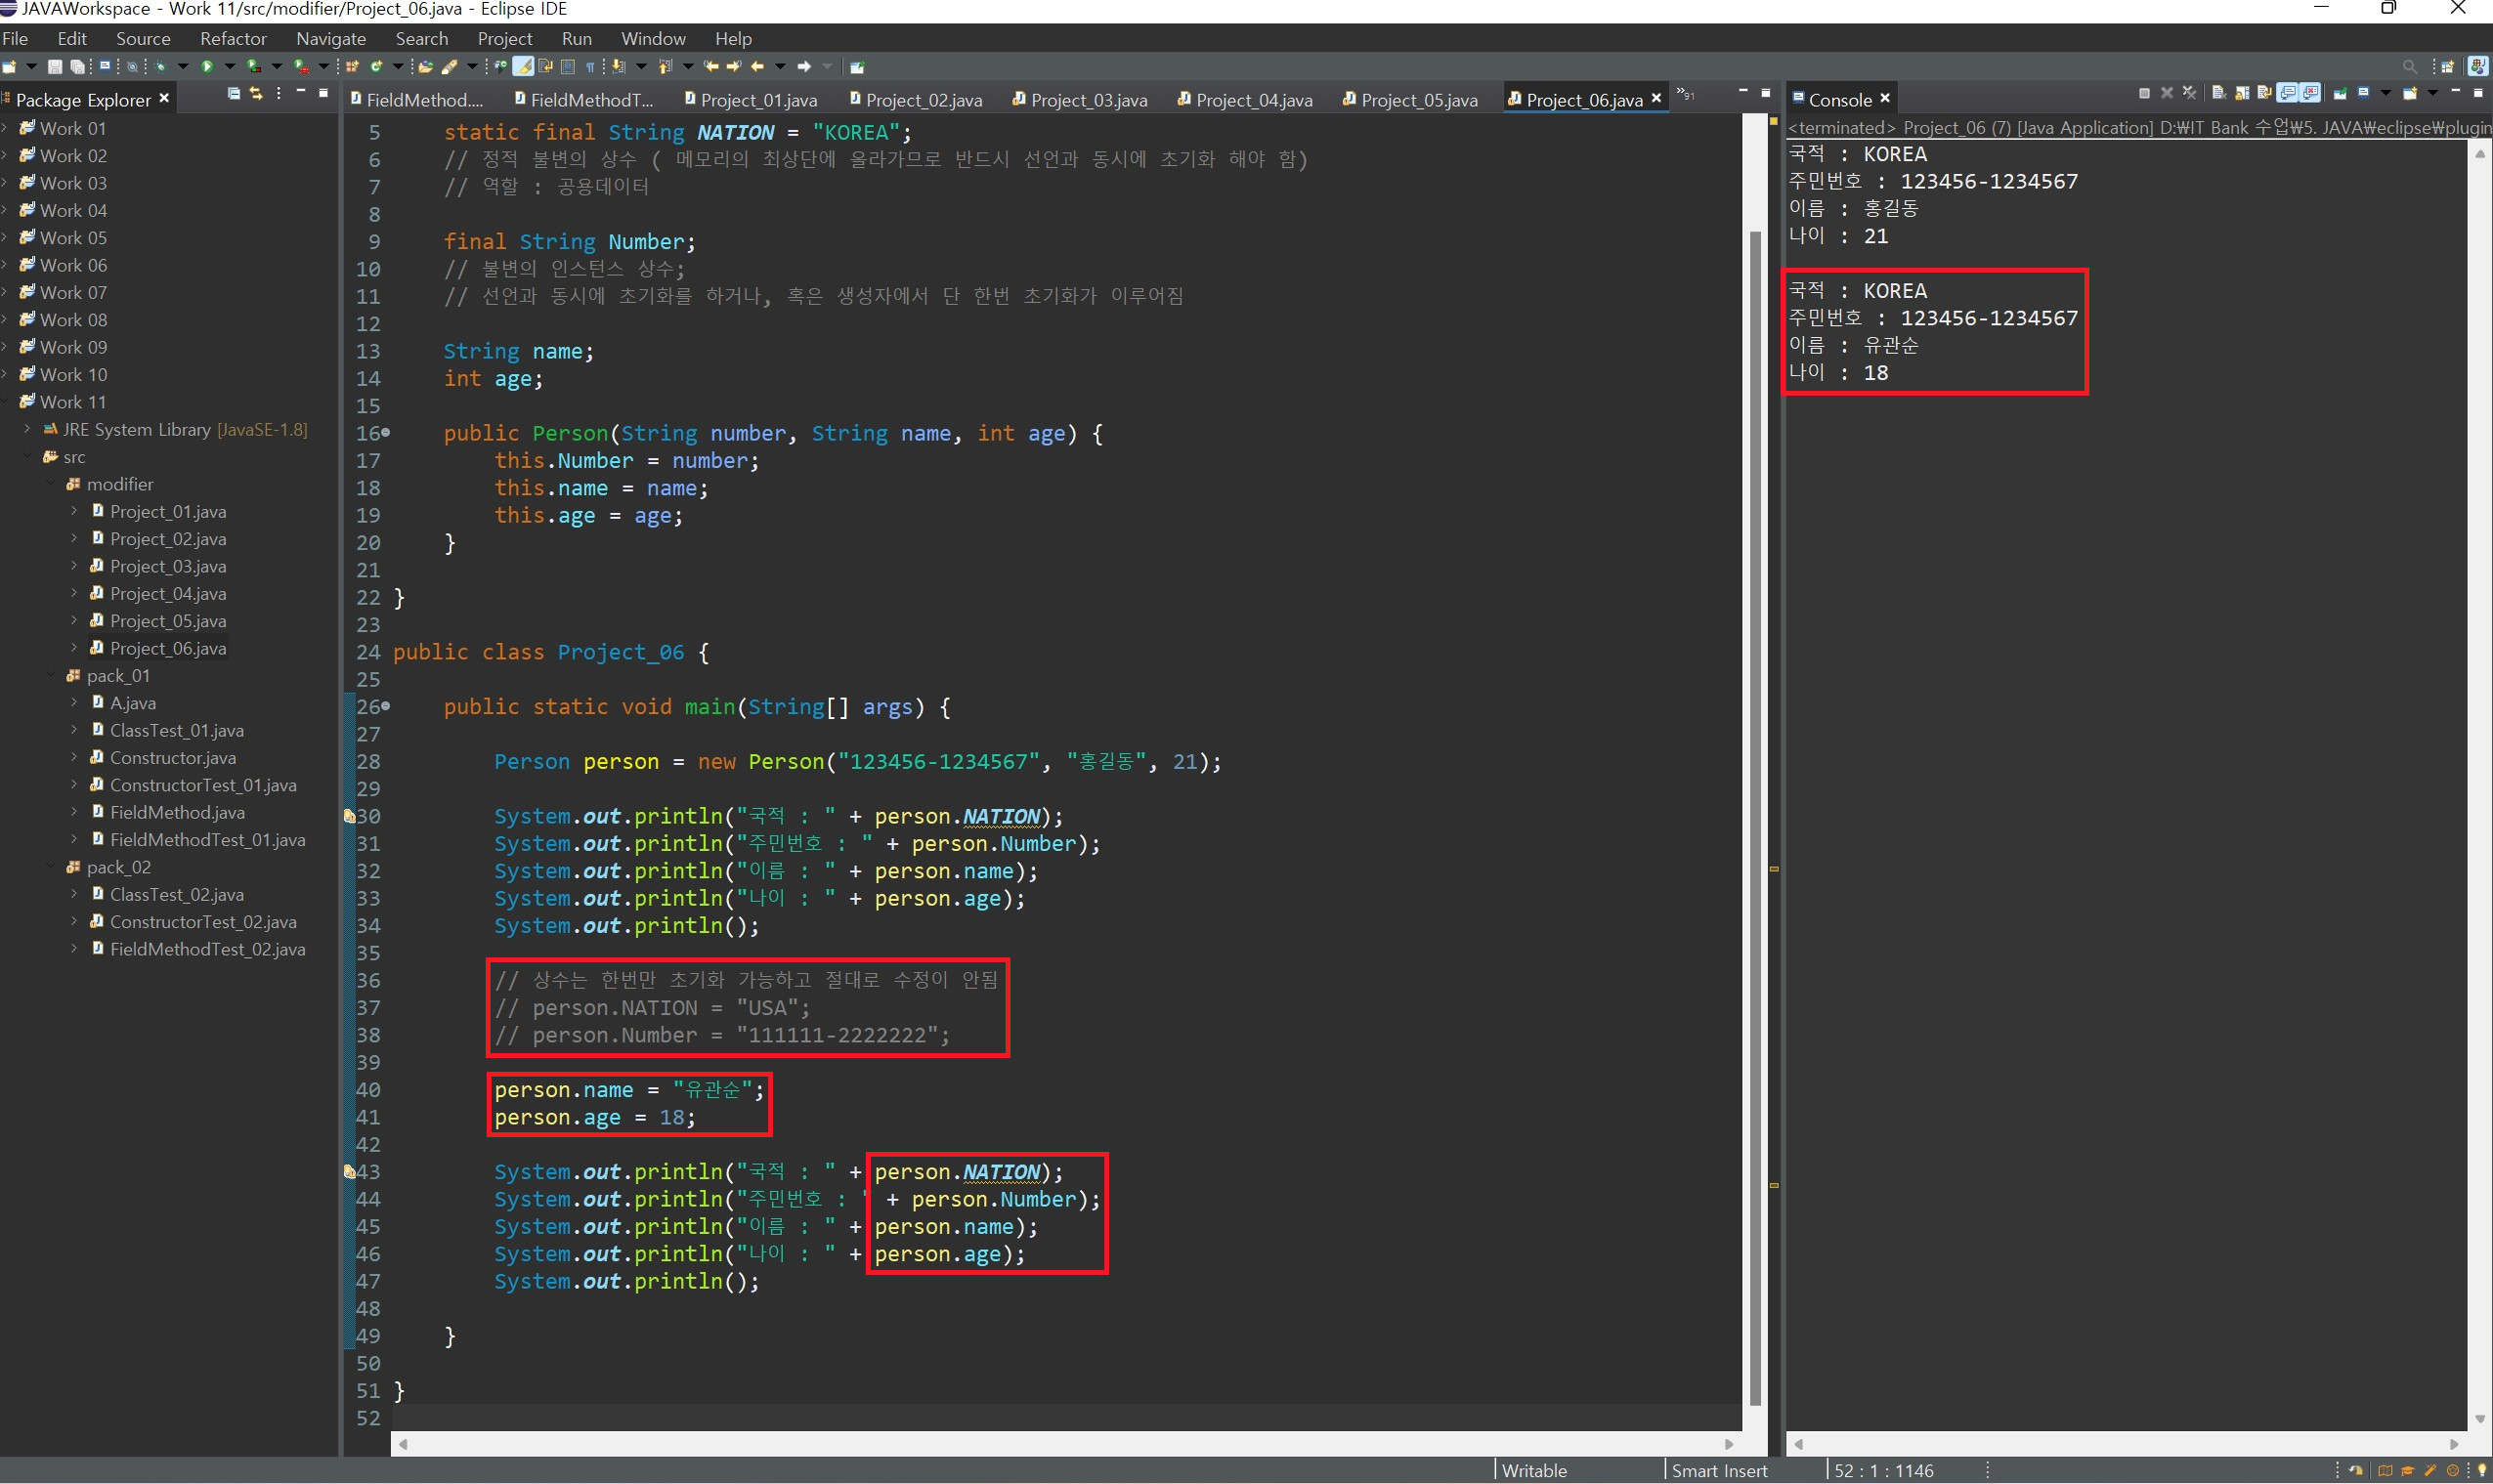Click Collapse All in Package Explorer

pos(234,93)
